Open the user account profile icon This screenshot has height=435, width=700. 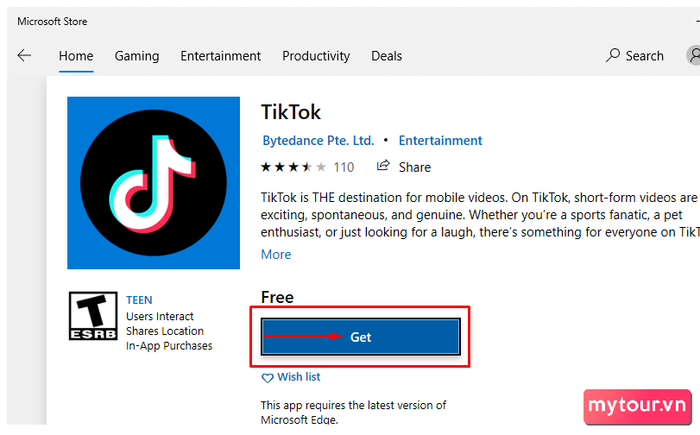pyautogui.click(x=693, y=55)
